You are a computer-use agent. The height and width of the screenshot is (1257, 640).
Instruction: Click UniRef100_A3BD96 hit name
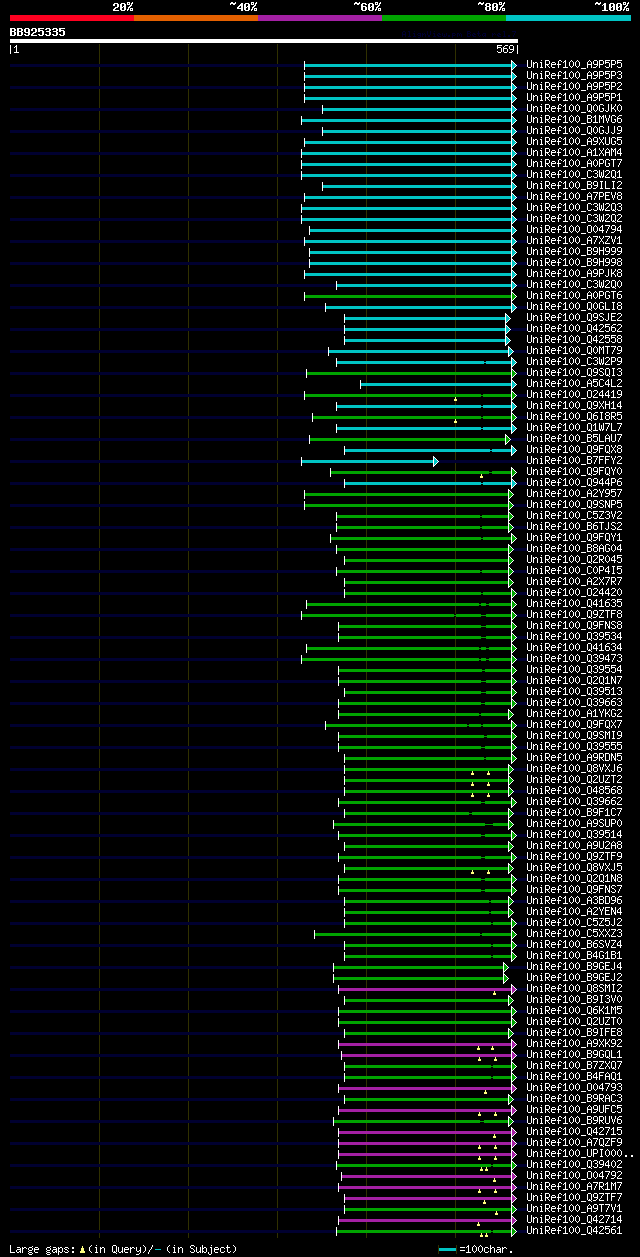point(573,900)
